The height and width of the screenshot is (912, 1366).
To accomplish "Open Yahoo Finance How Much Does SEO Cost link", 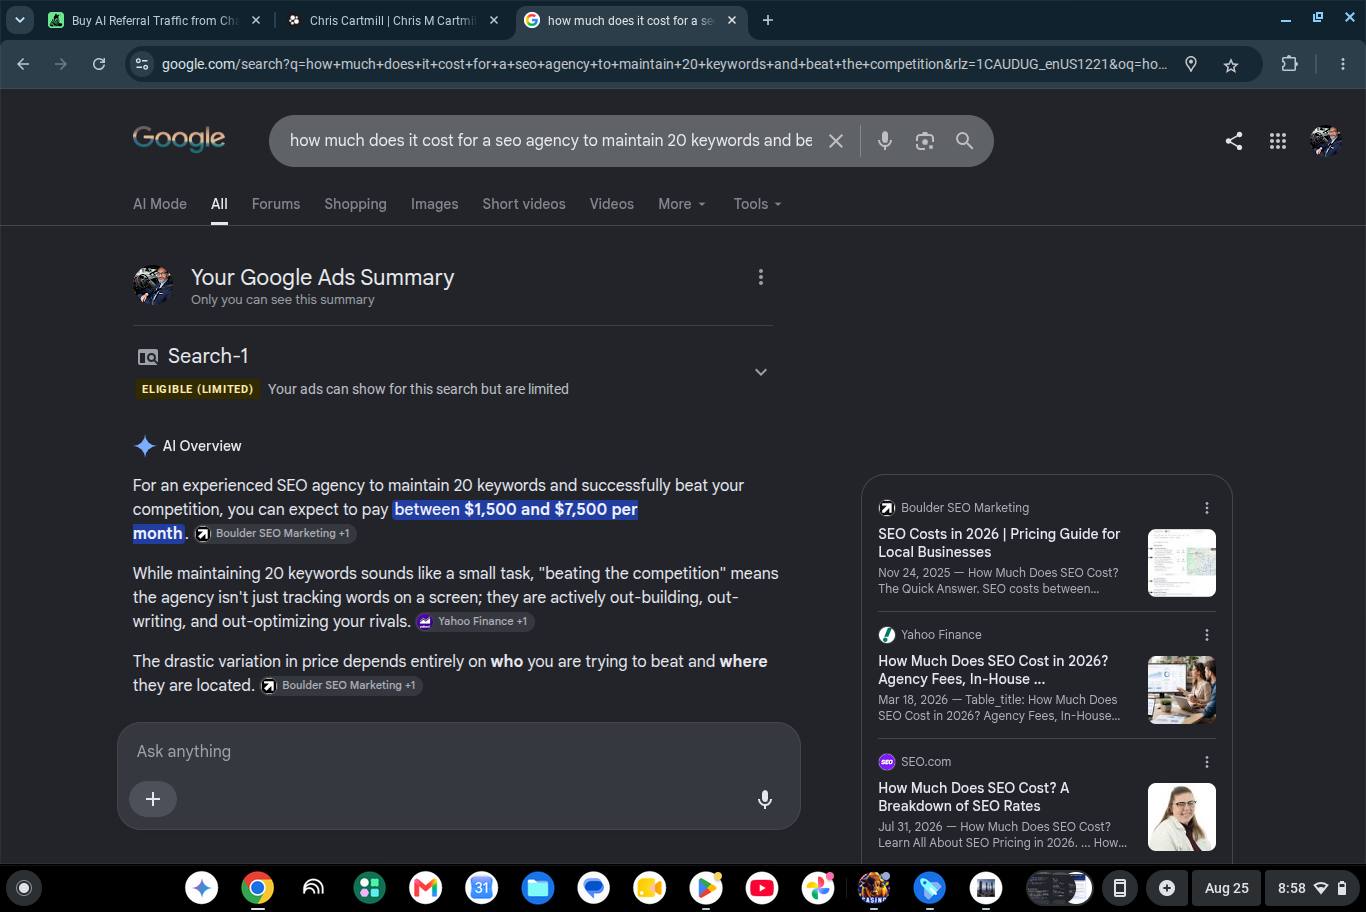I will point(993,670).
